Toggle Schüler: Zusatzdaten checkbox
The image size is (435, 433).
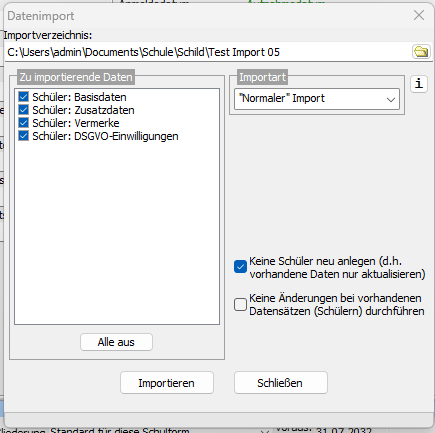23,110
